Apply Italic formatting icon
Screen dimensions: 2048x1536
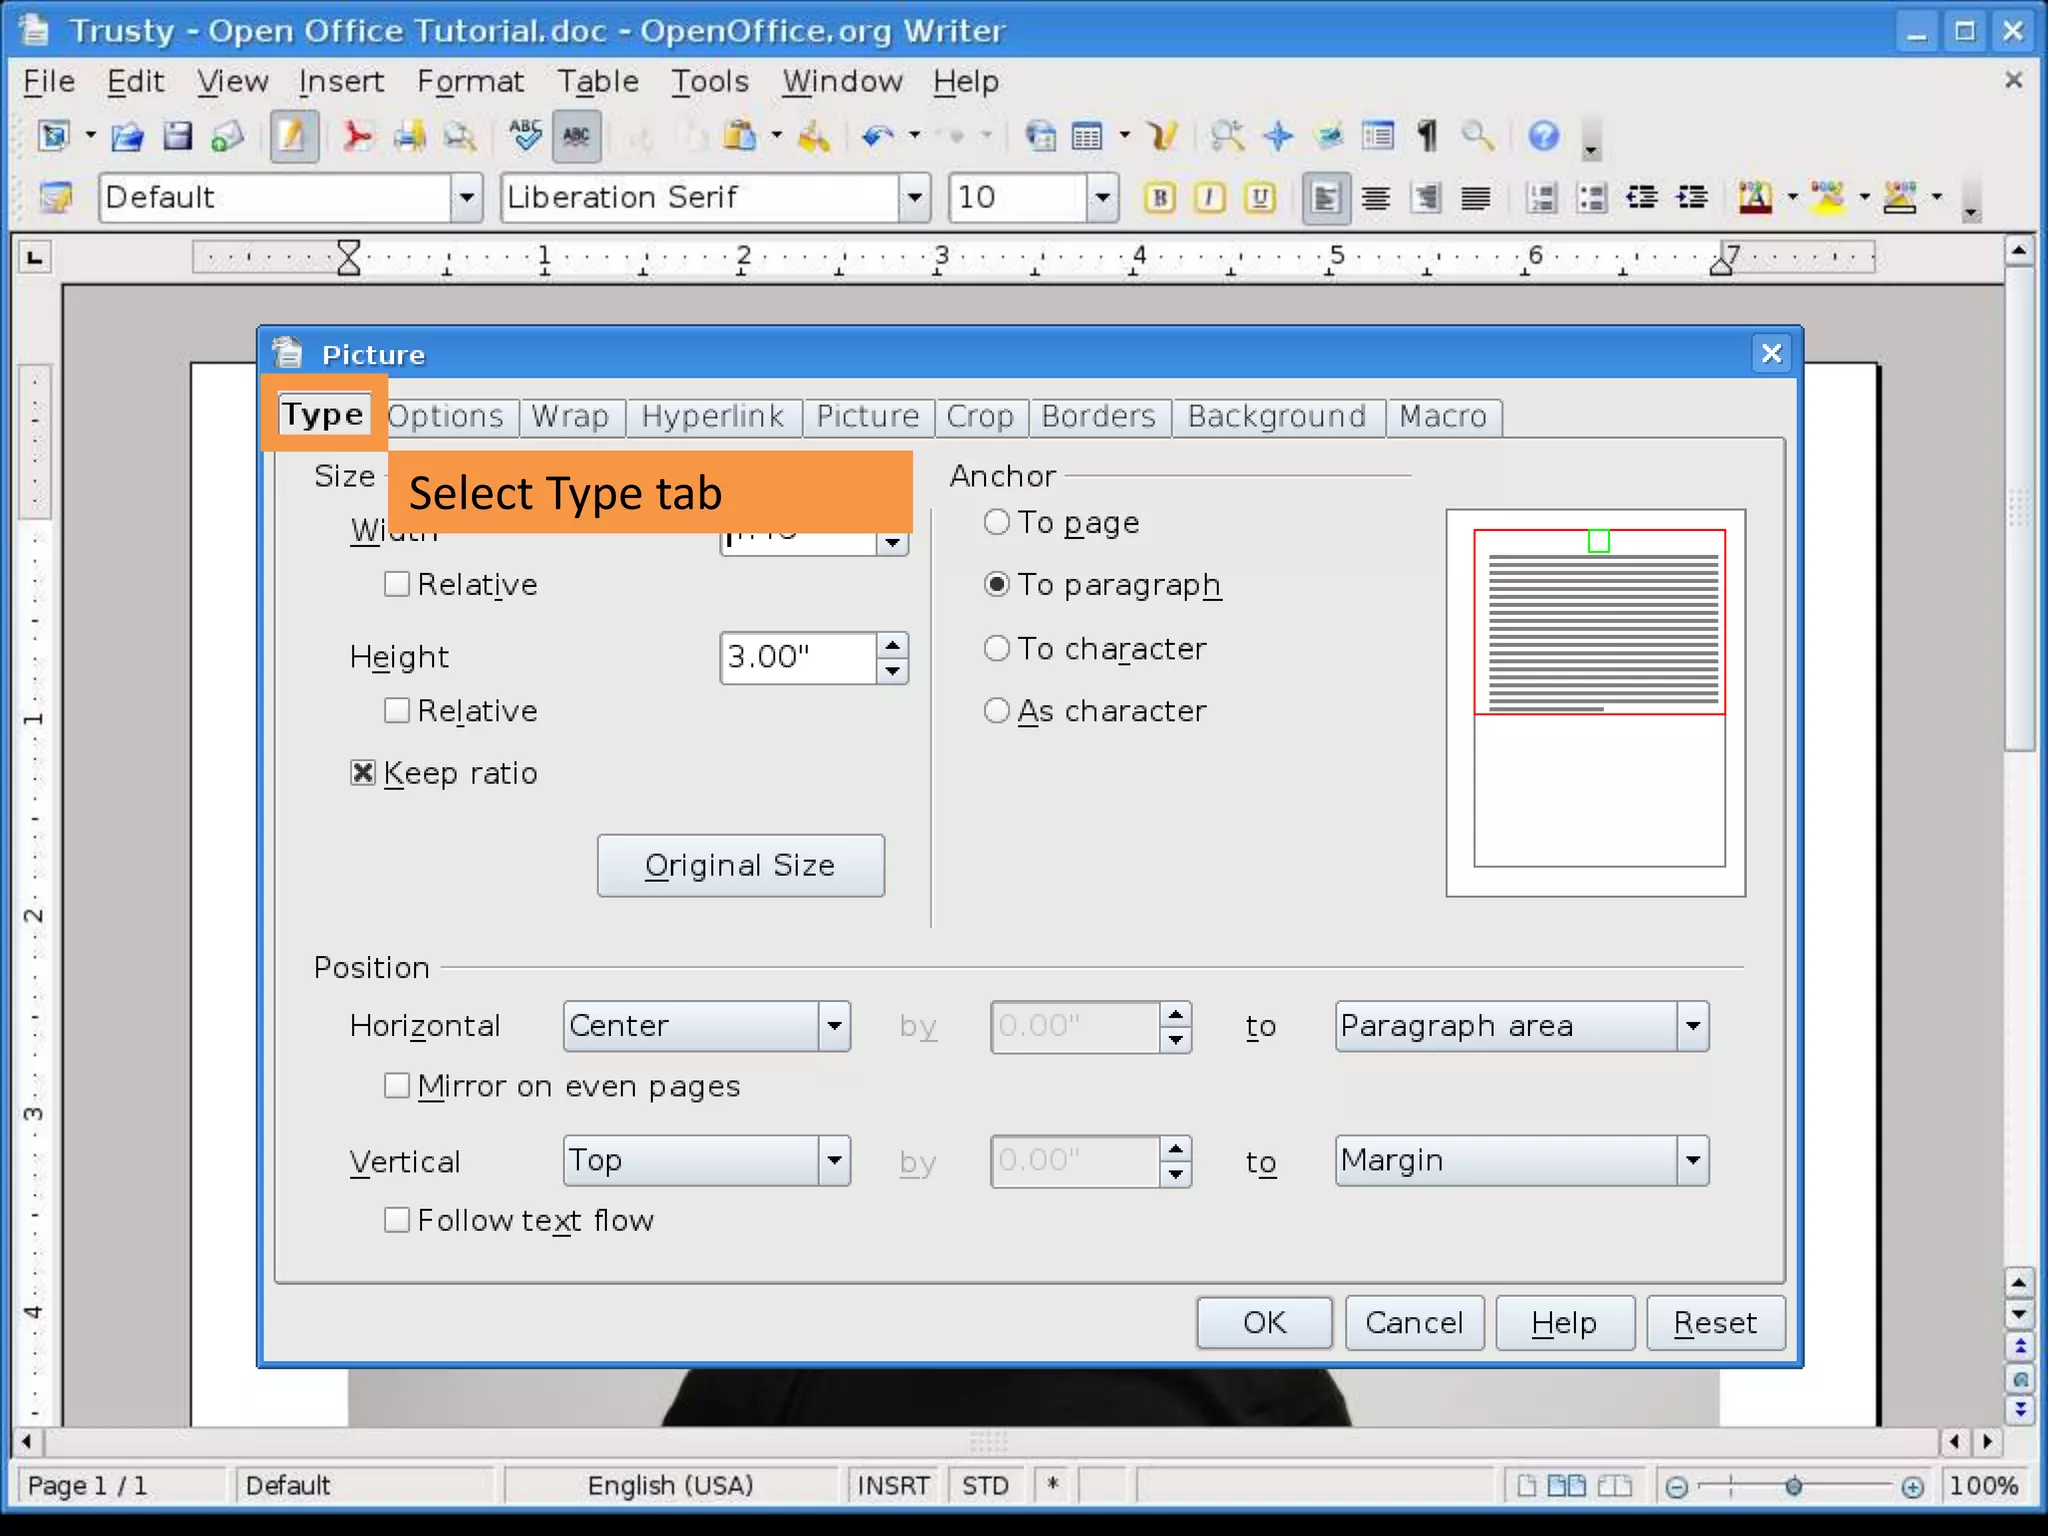coord(1209,198)
